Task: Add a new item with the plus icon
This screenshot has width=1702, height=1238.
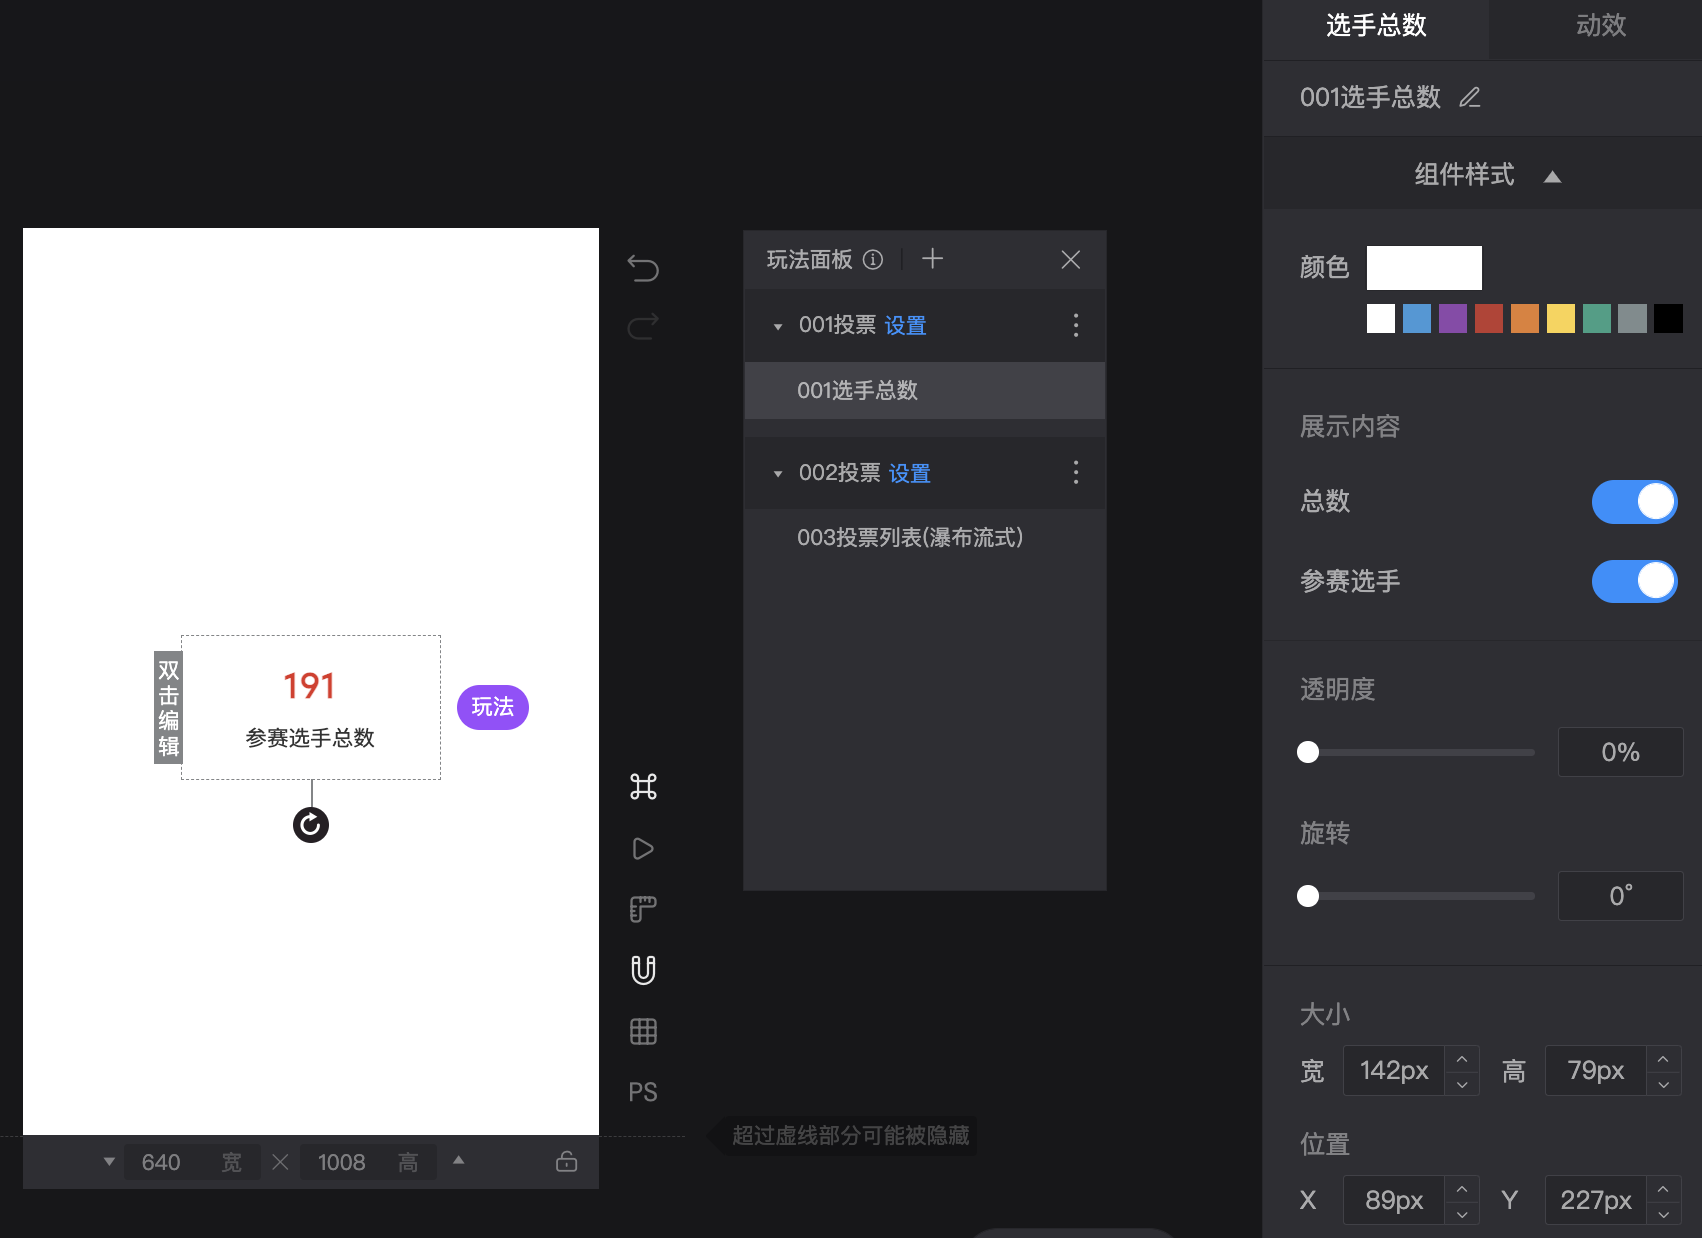Action: tap(932, 259)
